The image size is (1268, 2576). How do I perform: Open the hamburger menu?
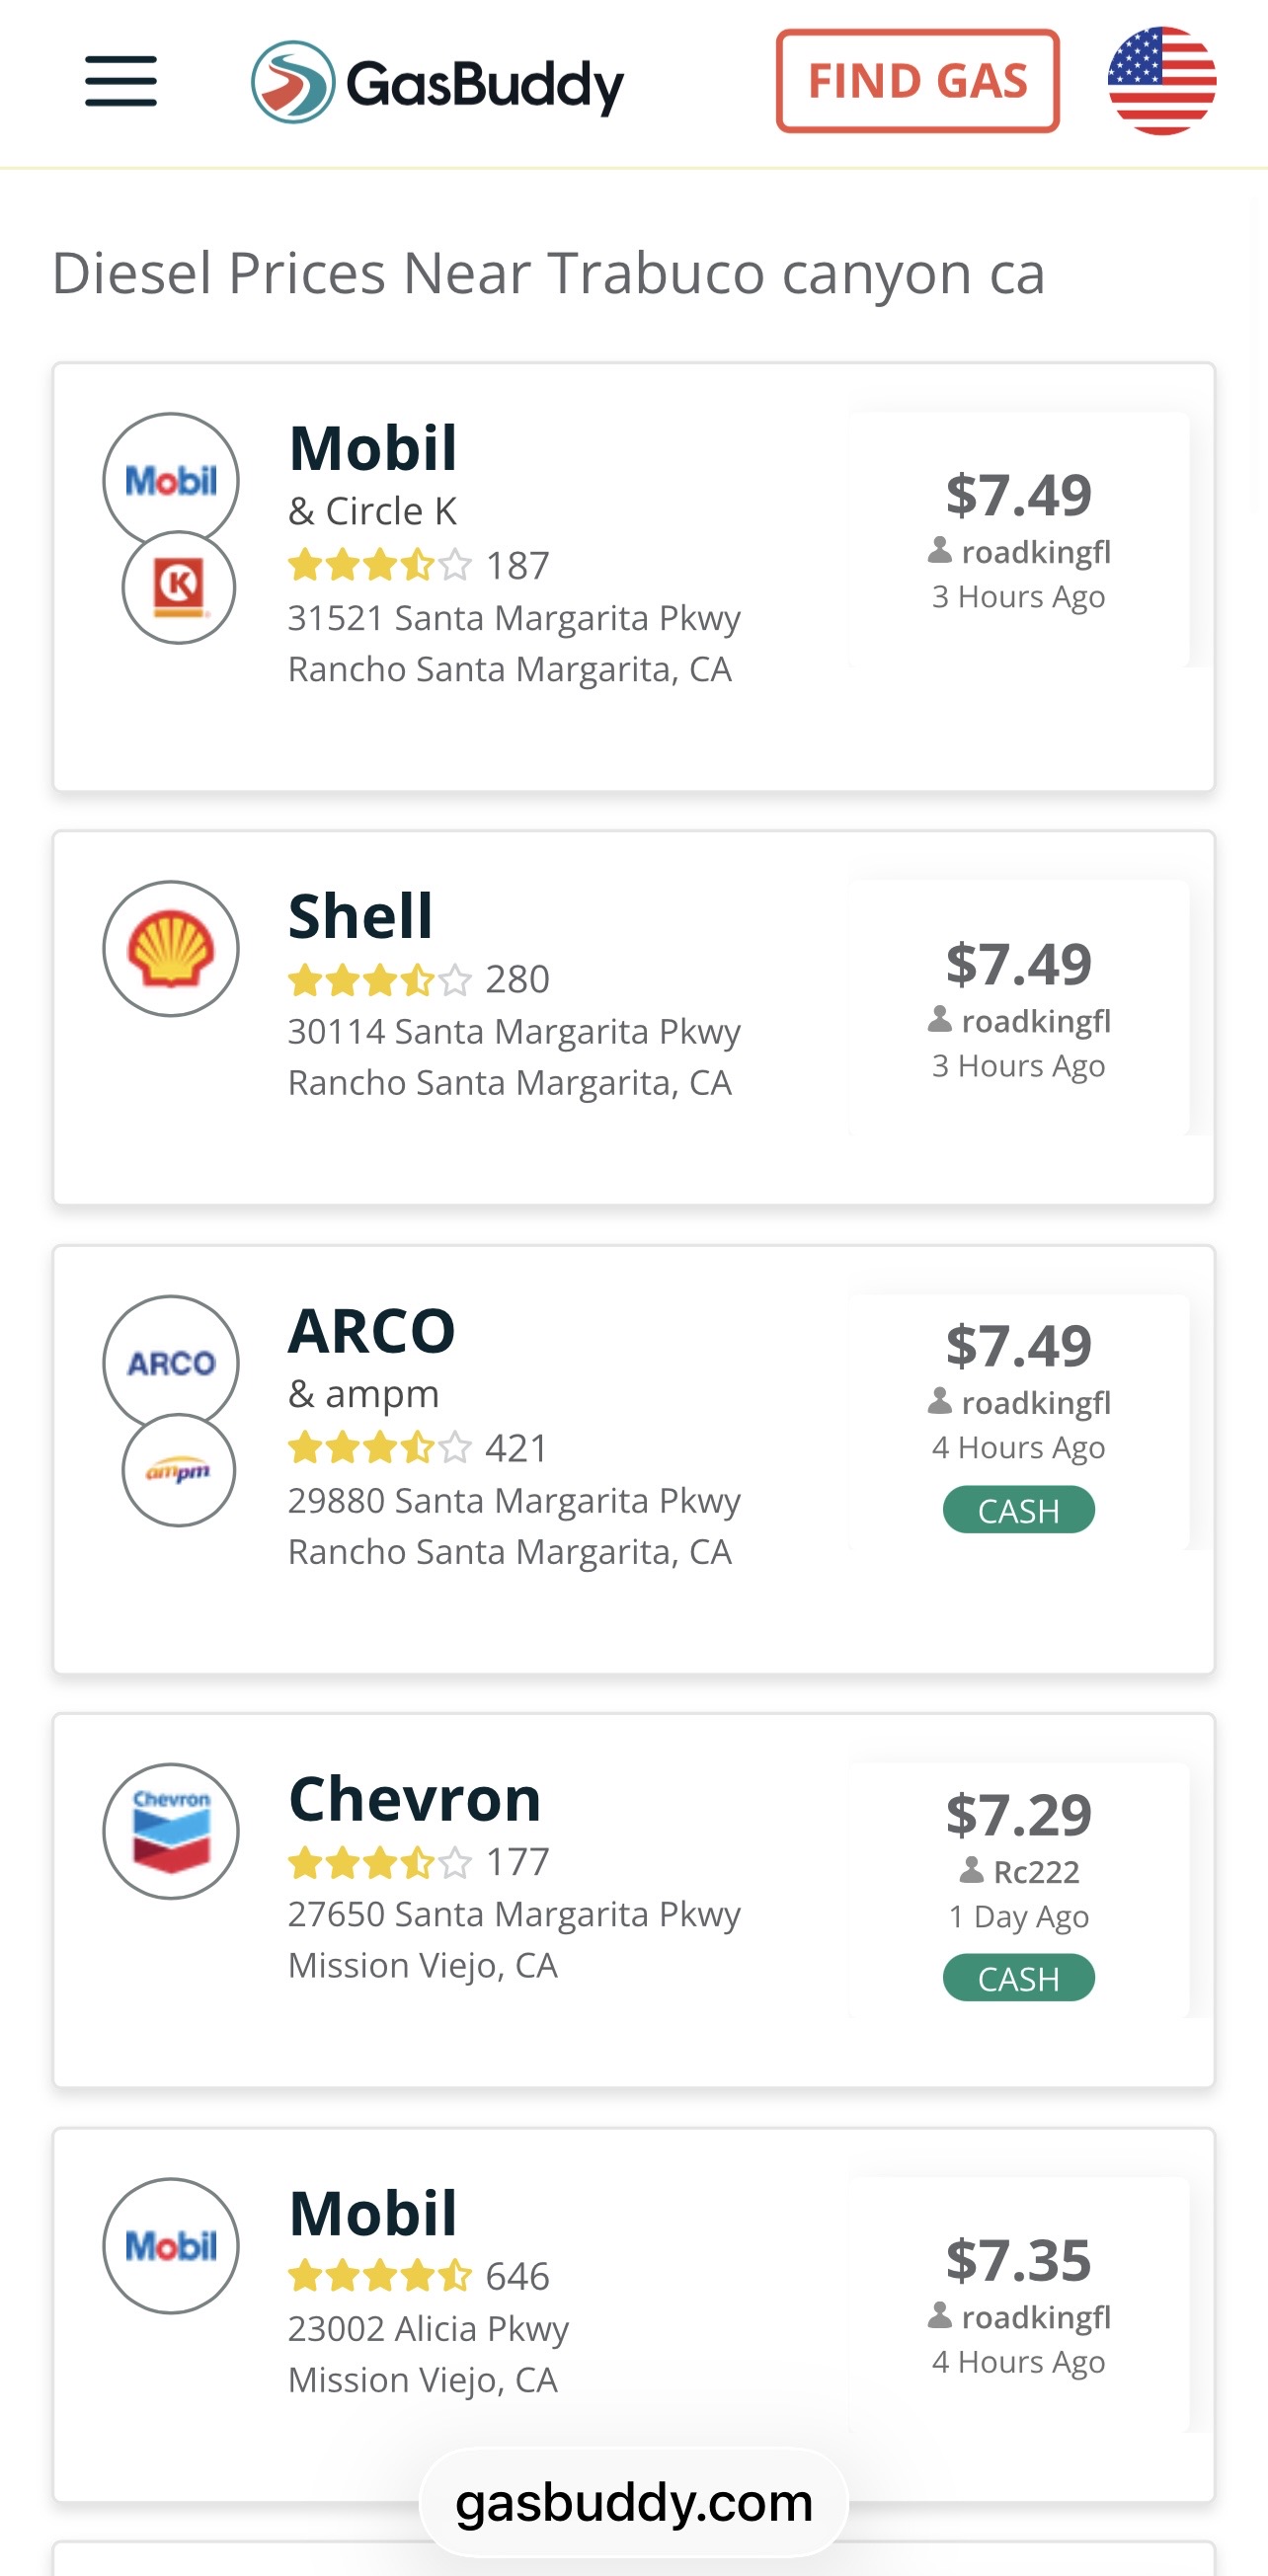[x=121, y=82]
